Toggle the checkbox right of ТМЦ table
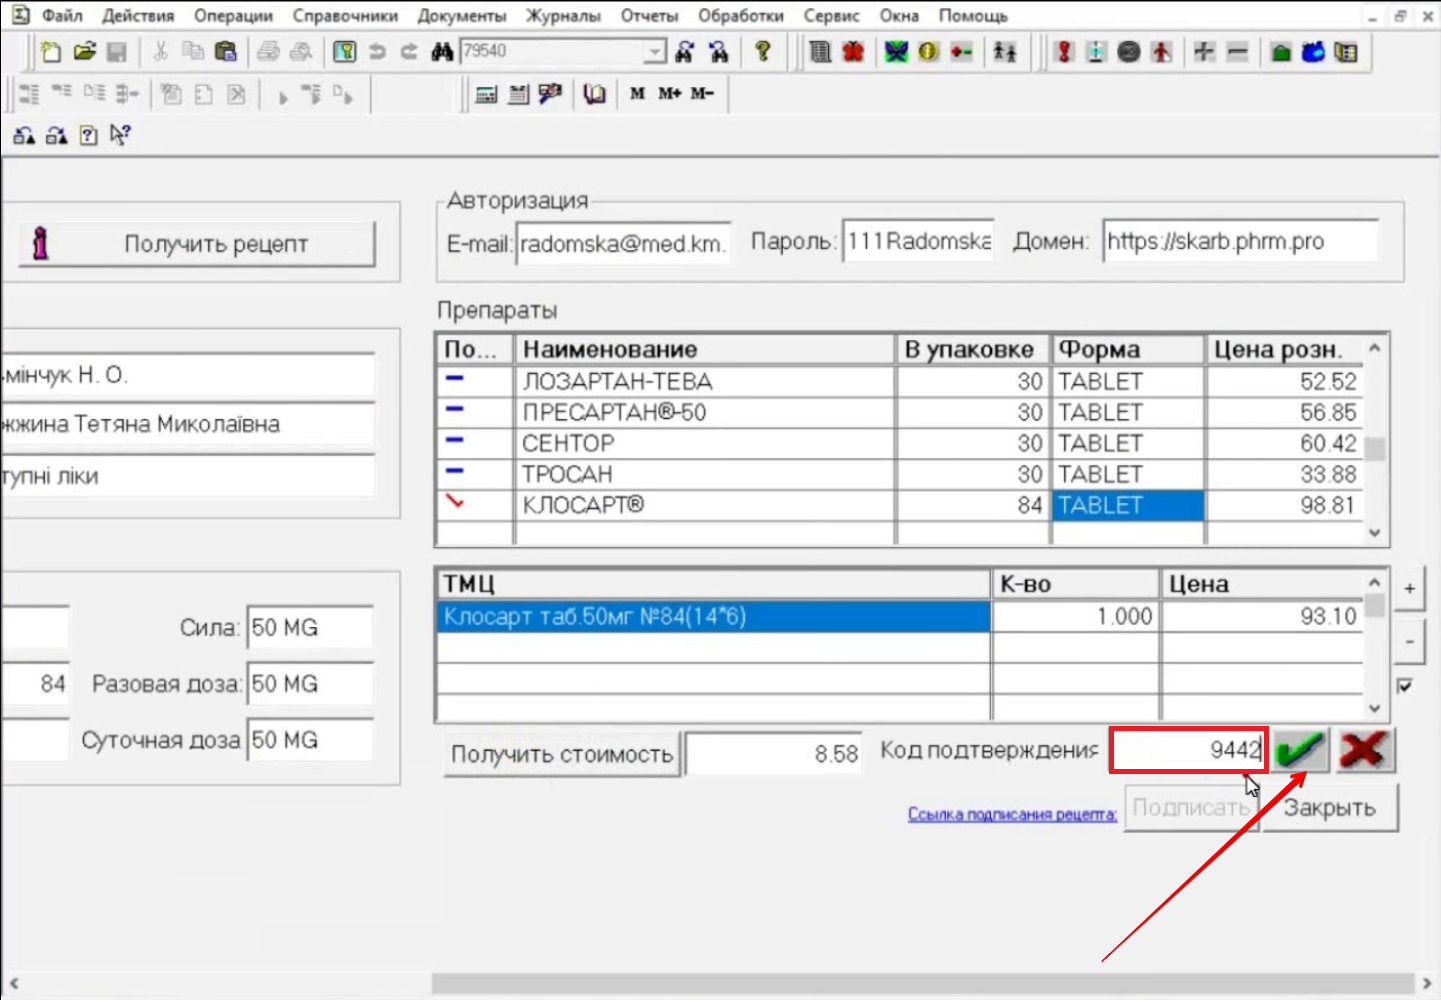 [x=1405, y=686]
